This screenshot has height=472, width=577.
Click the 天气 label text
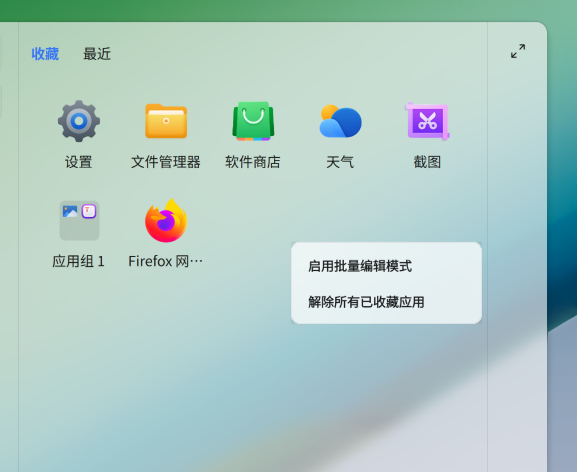[x=340, y=162]
